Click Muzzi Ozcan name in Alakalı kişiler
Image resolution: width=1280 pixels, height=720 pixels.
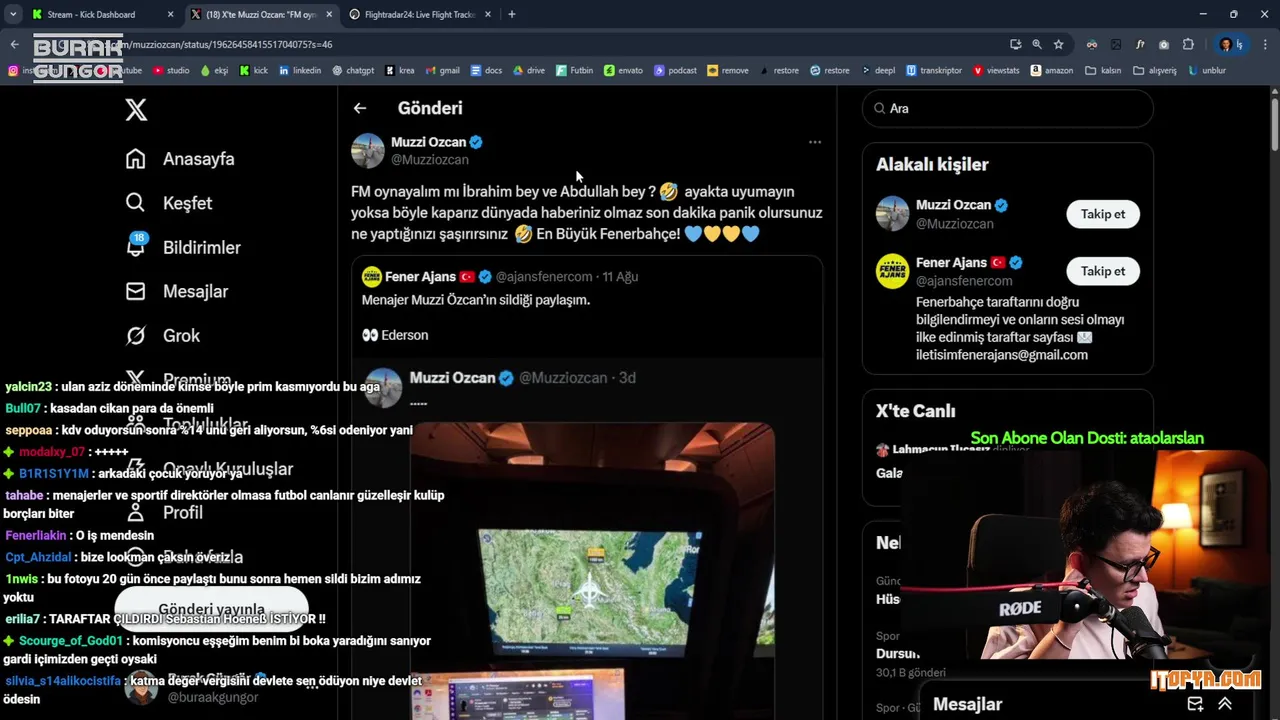pos(953,205)
